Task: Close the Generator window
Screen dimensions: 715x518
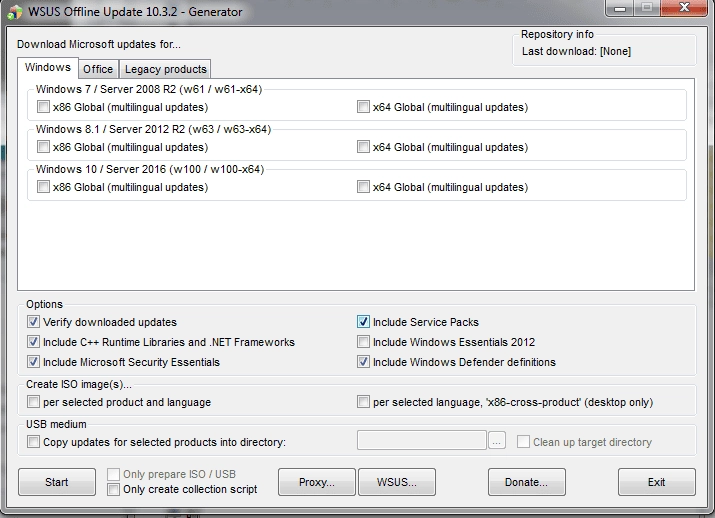Action: [x=684, y=8]
